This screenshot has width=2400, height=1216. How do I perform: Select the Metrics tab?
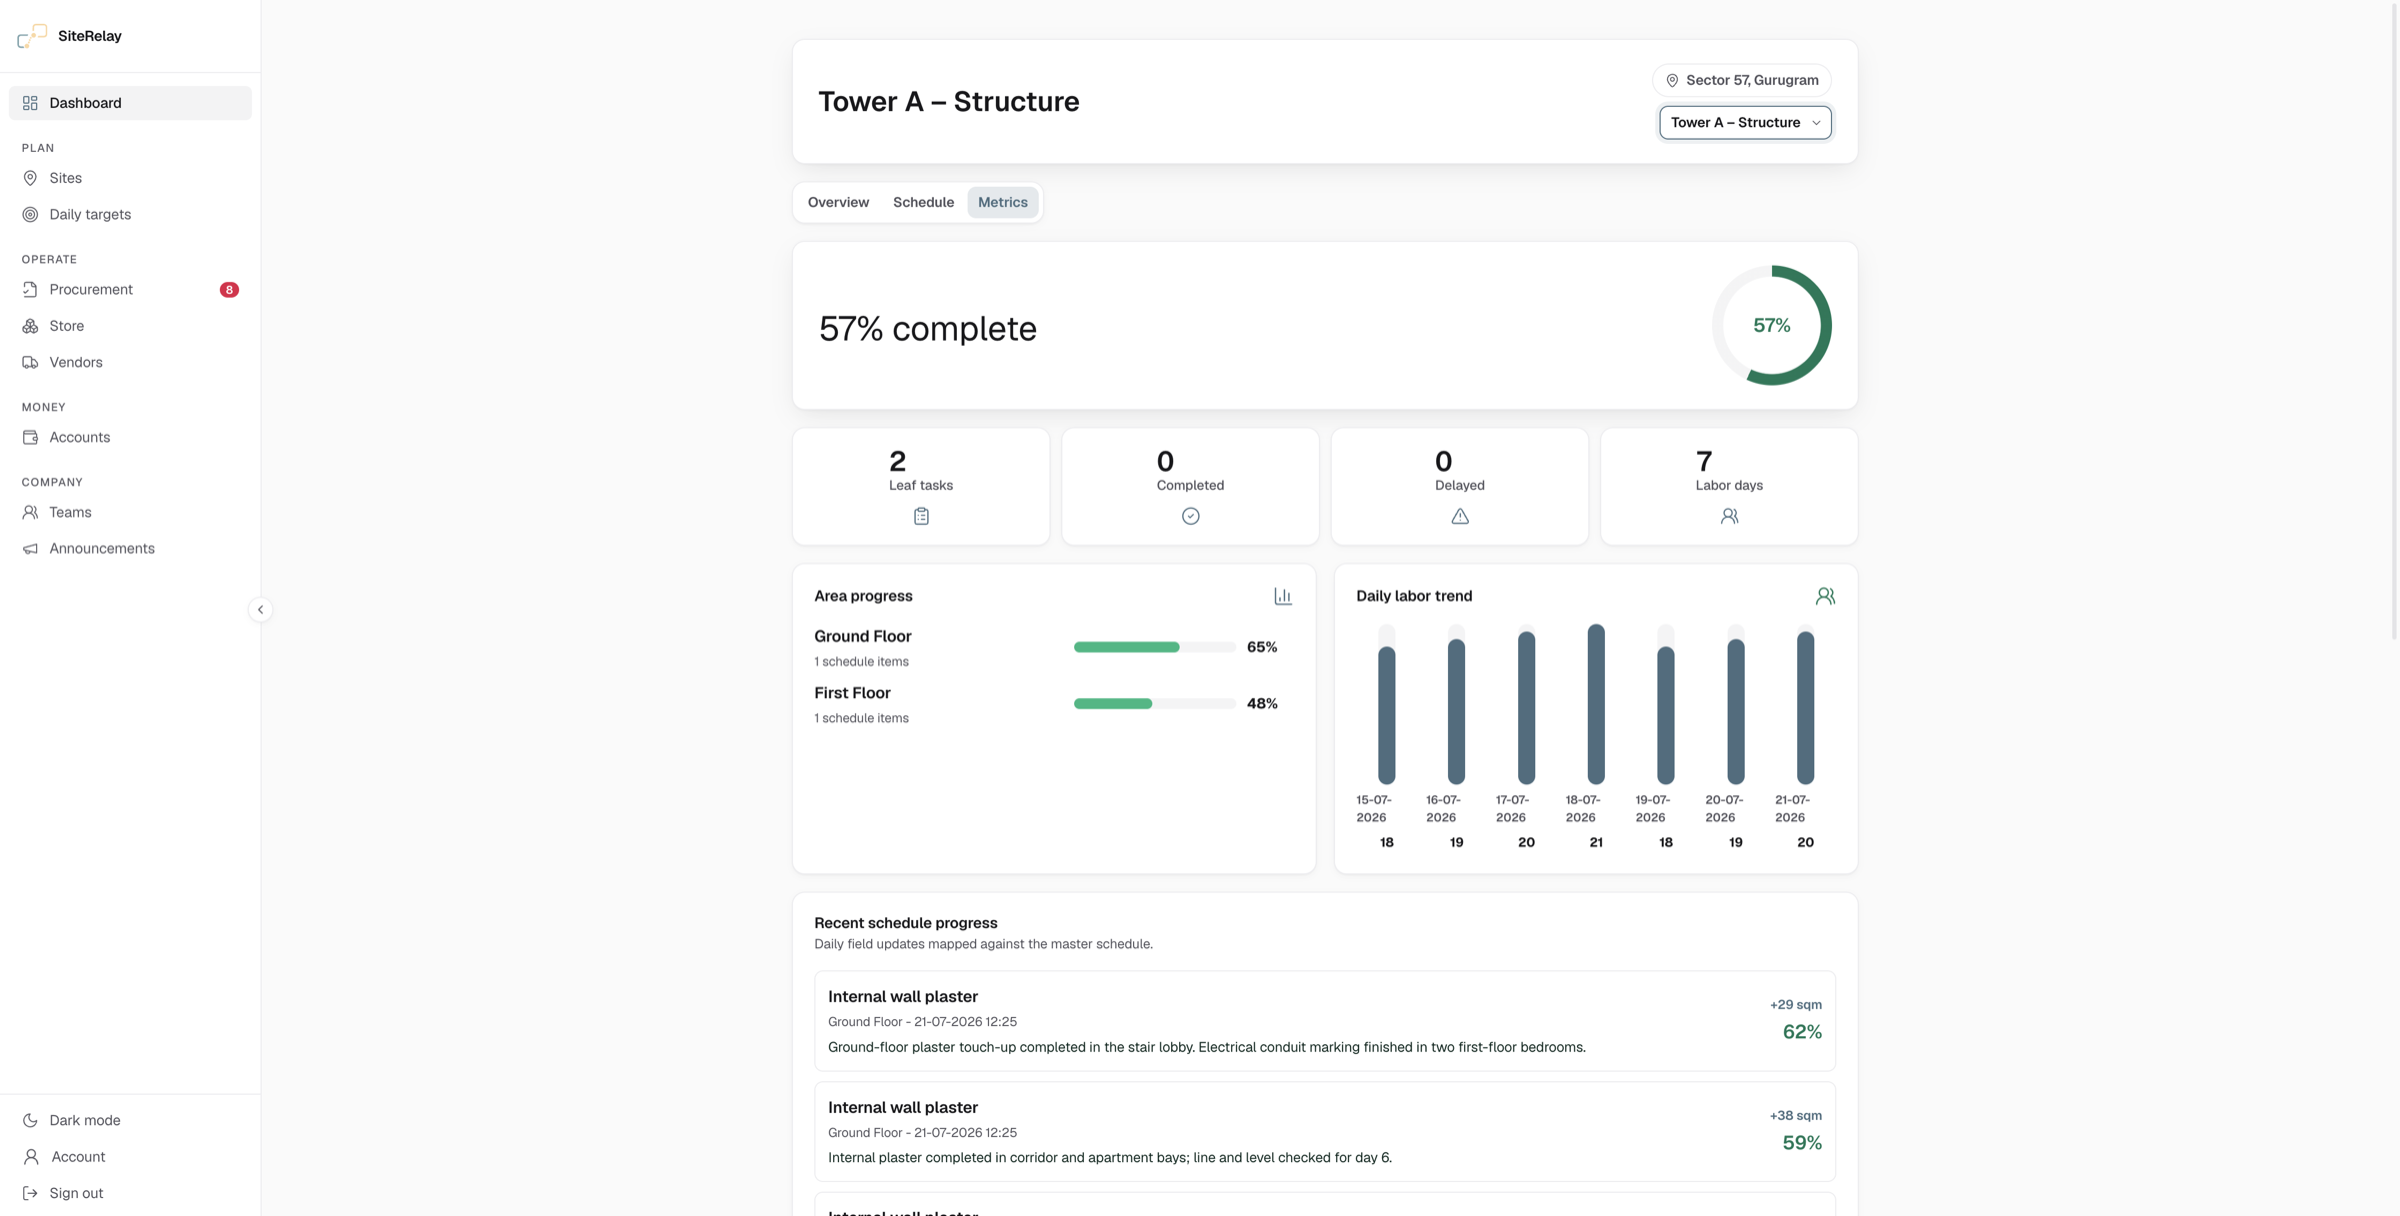tap(1002, 202)
